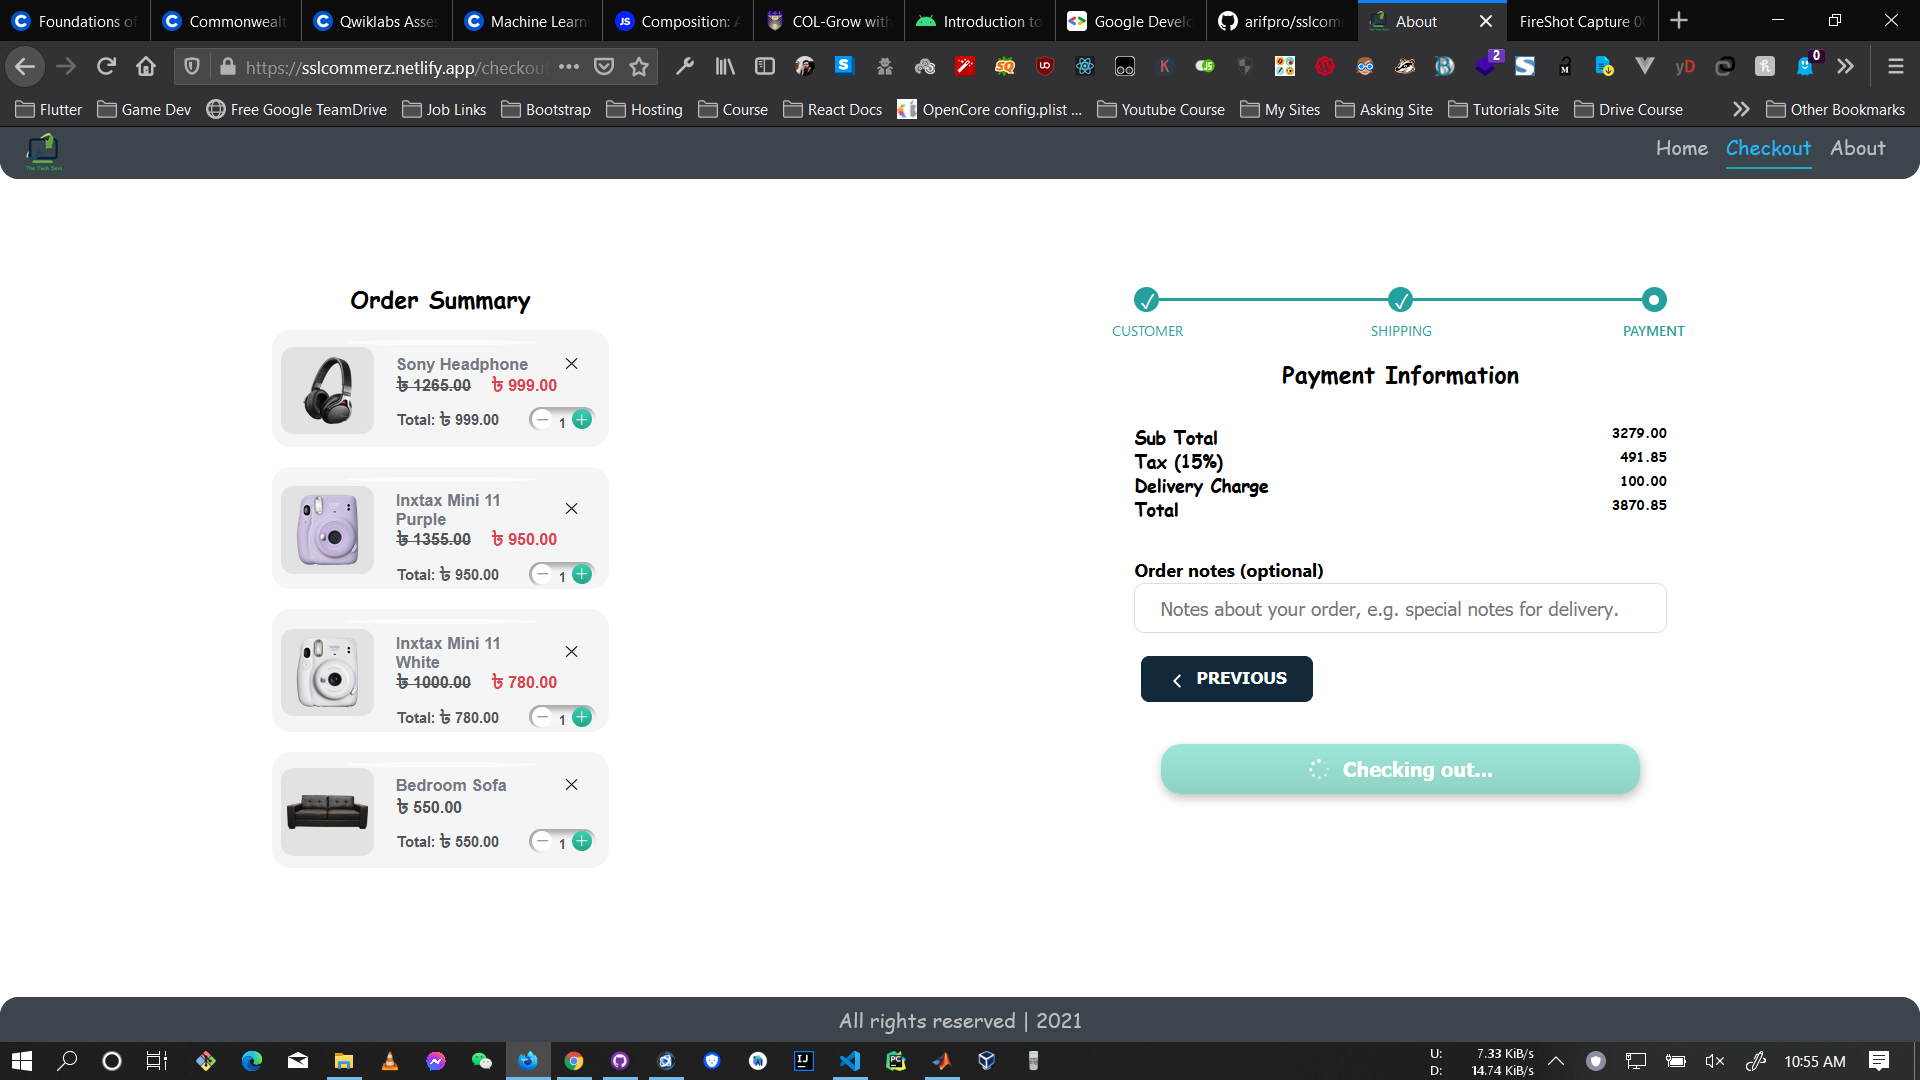The height and width of the screenshot is (1080, 1920).
Task: Click the remove icon on Sony Headphone
Action: 571,364
